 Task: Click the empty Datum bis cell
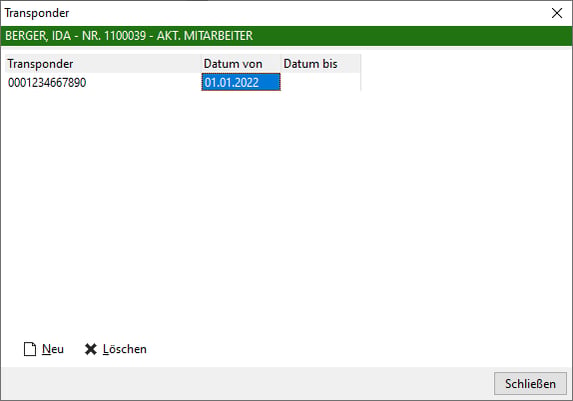click(320, 82)
